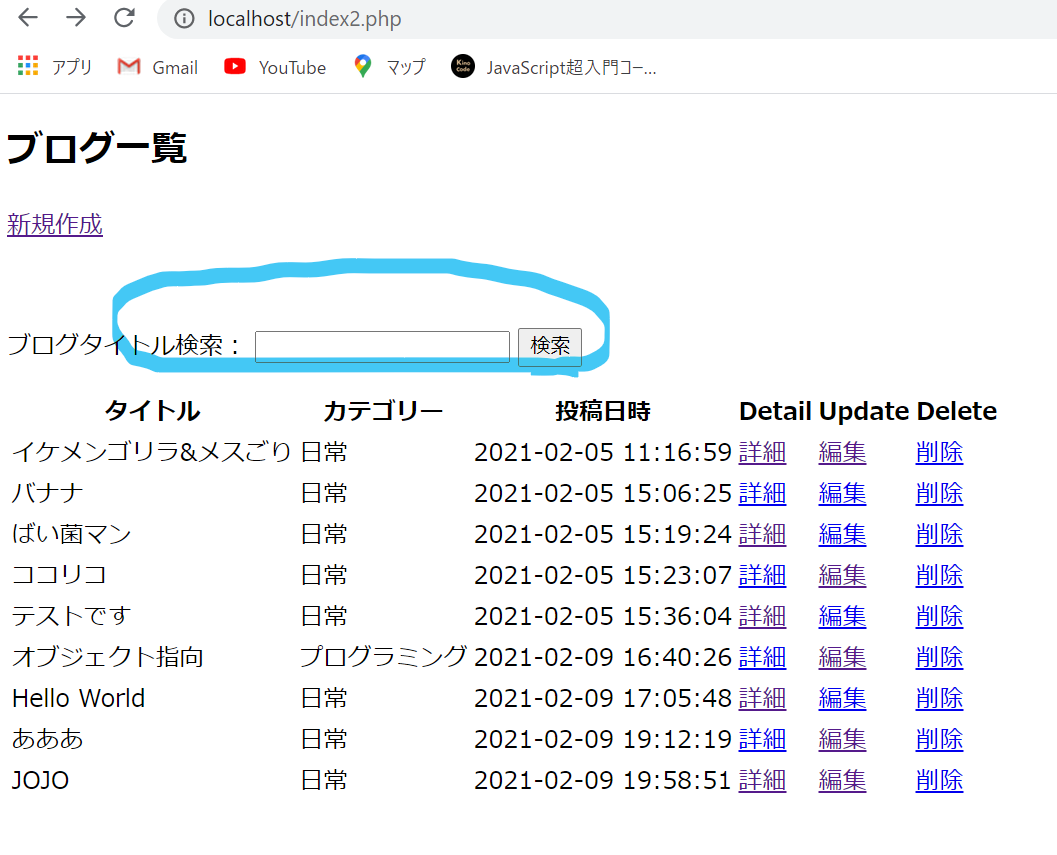Open the Google Maps bookmark

coord(390,67)
